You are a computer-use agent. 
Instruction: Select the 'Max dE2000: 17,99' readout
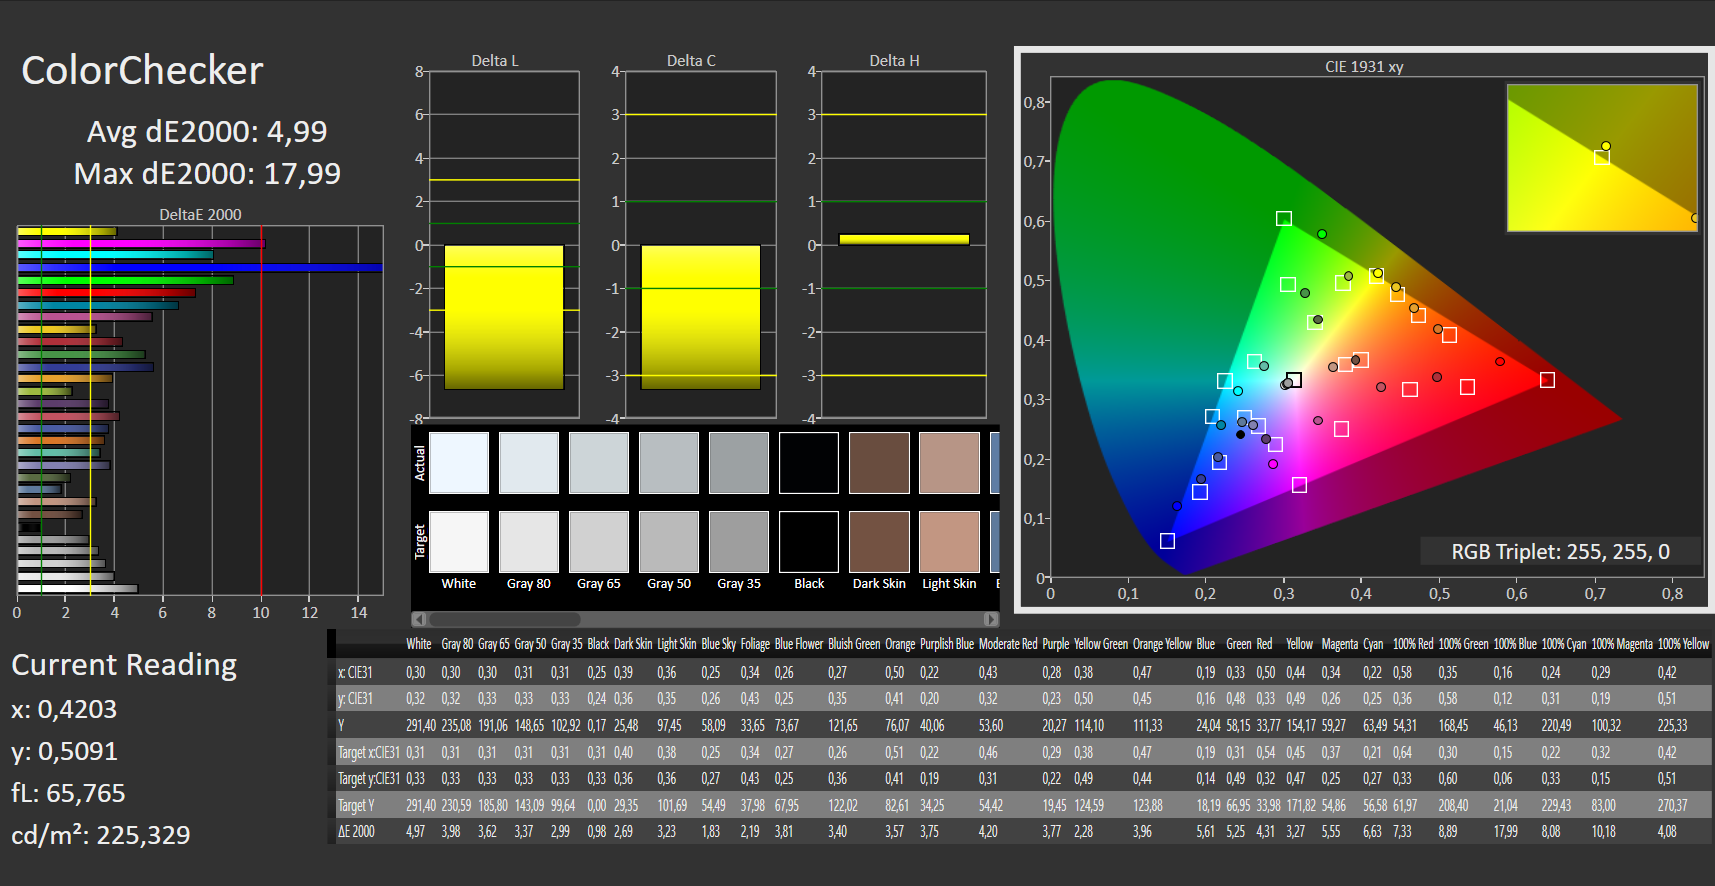point(207,173)
